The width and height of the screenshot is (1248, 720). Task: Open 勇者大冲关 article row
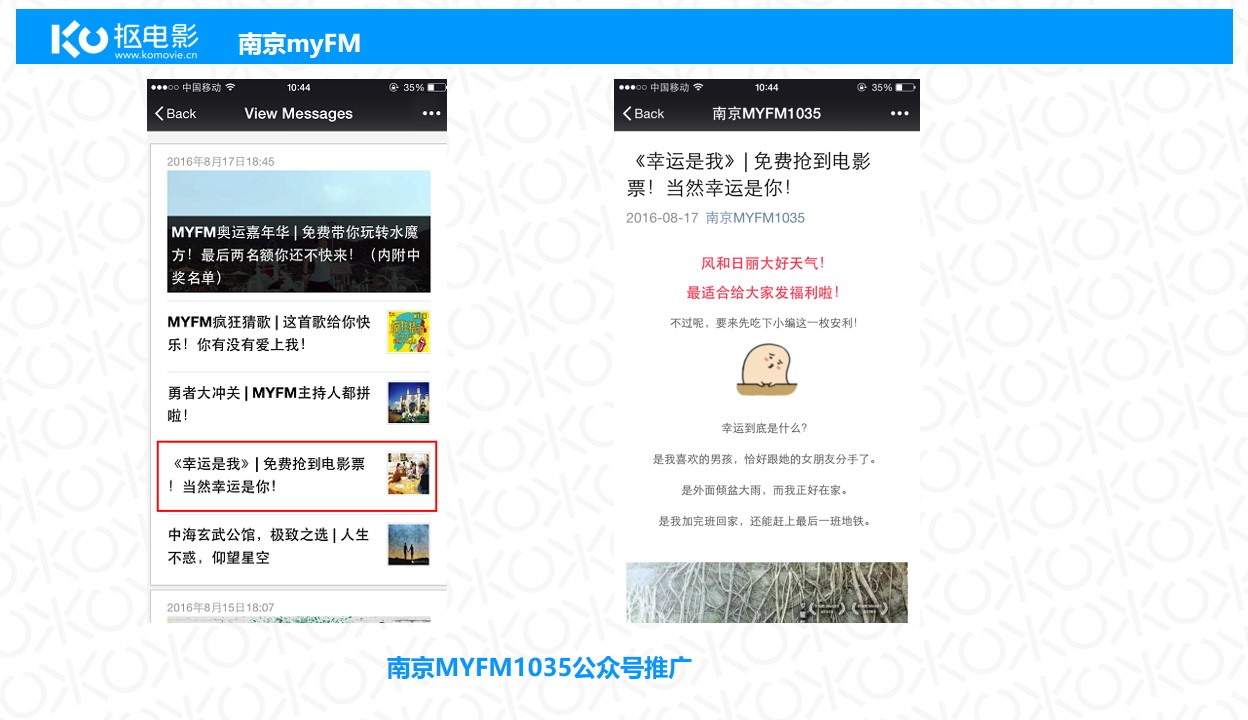click(x=299, y=404)
